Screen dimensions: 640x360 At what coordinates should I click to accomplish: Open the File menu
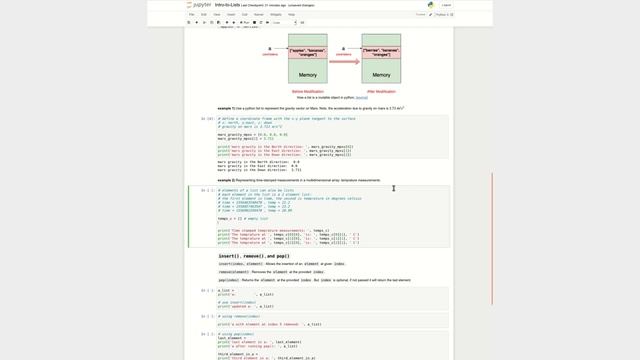(191, 14)
